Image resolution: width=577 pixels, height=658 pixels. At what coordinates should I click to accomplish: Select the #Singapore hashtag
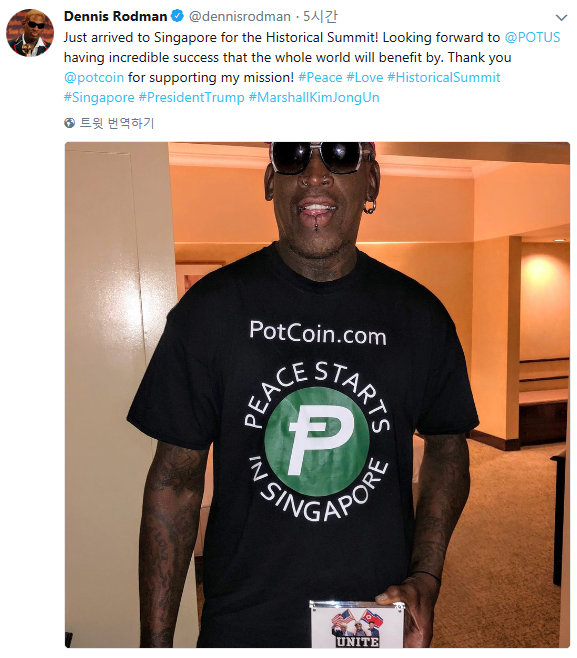pos(99,97)
